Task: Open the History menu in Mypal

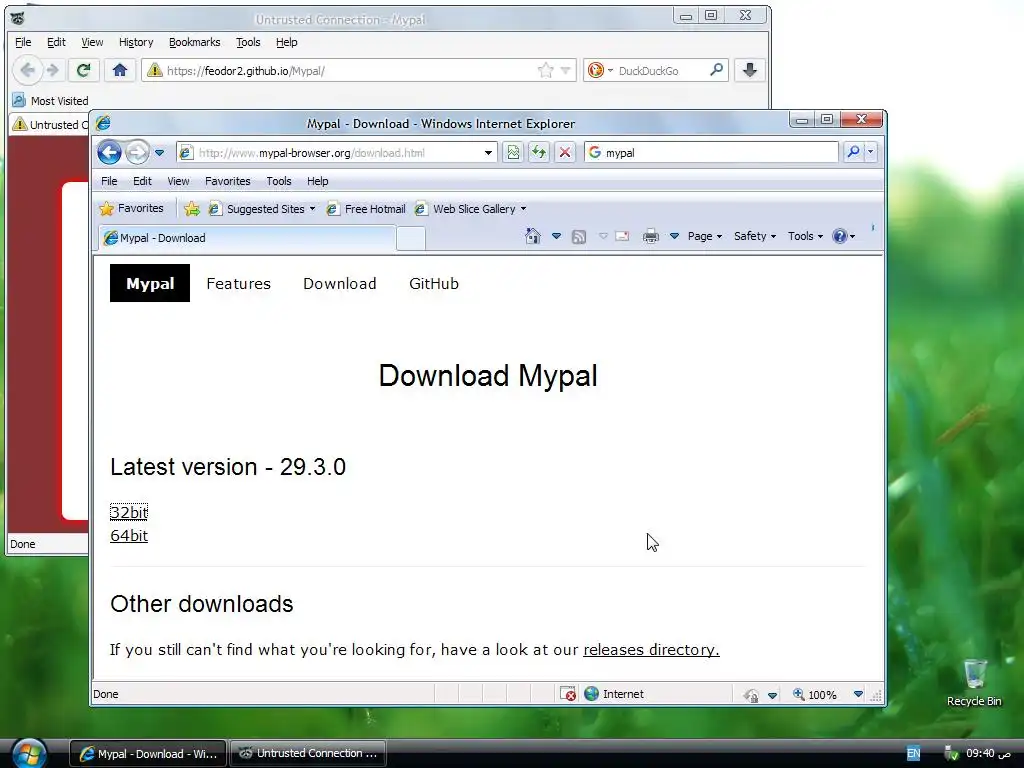Action: 136,42
